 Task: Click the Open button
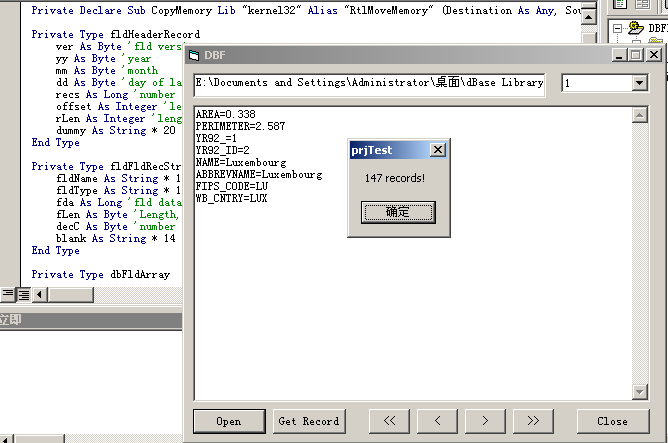tap(229, 421)
